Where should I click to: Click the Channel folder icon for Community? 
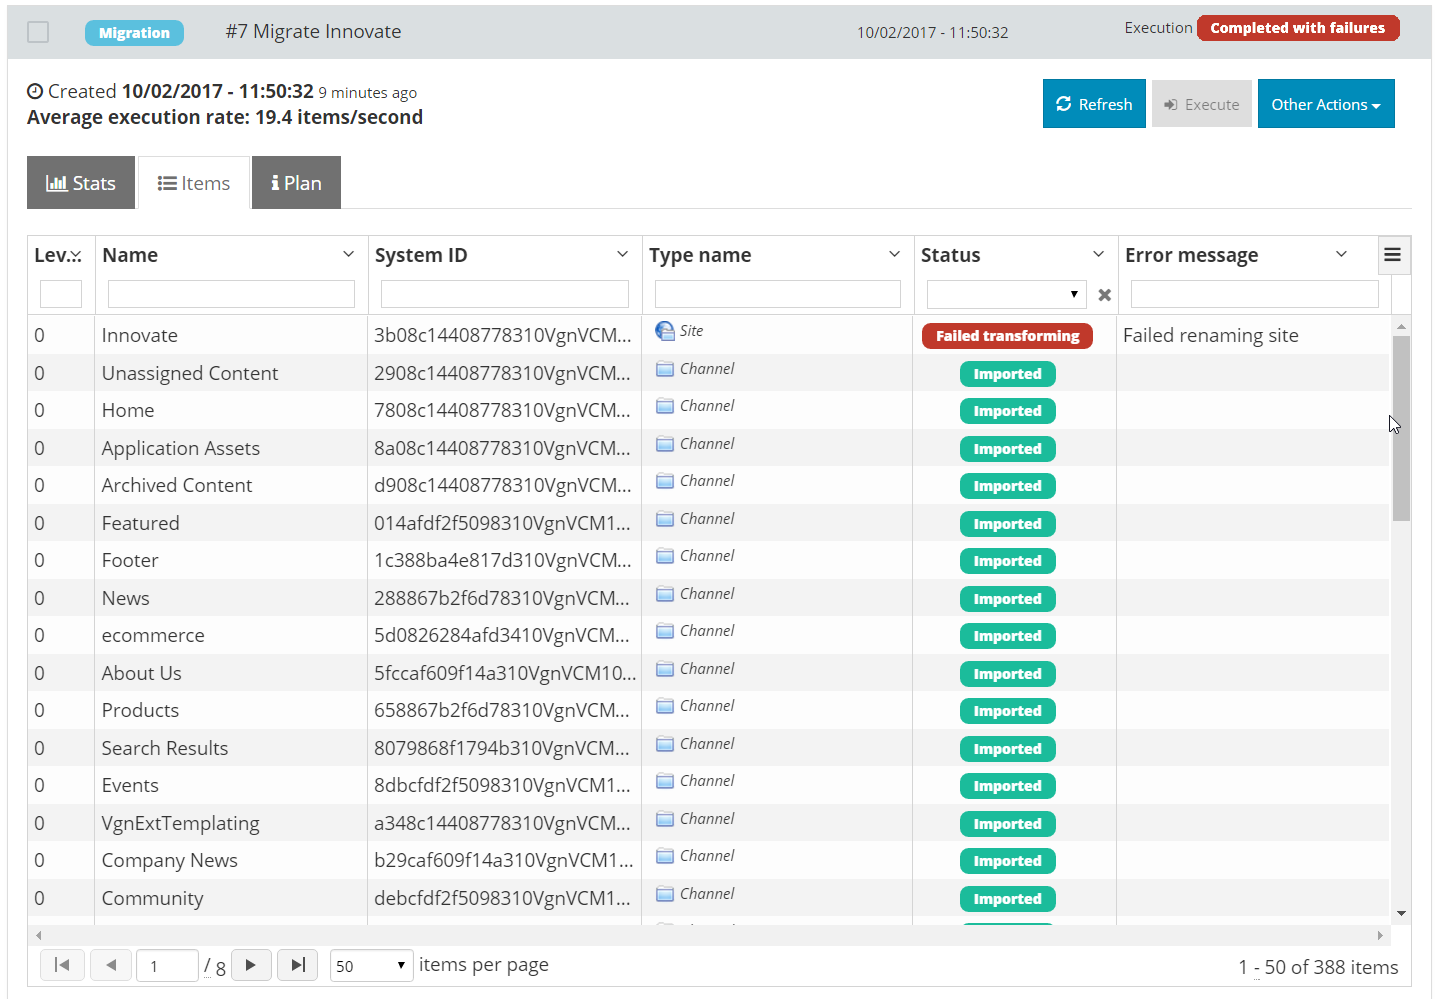665,894
